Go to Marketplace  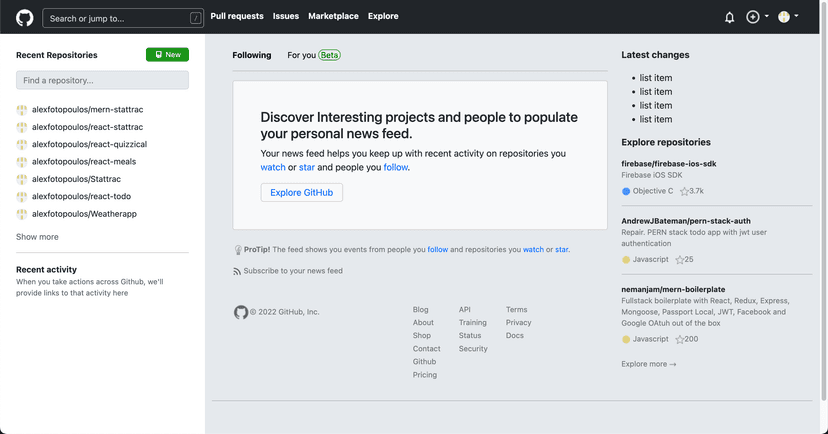click(x=333, y=16)
